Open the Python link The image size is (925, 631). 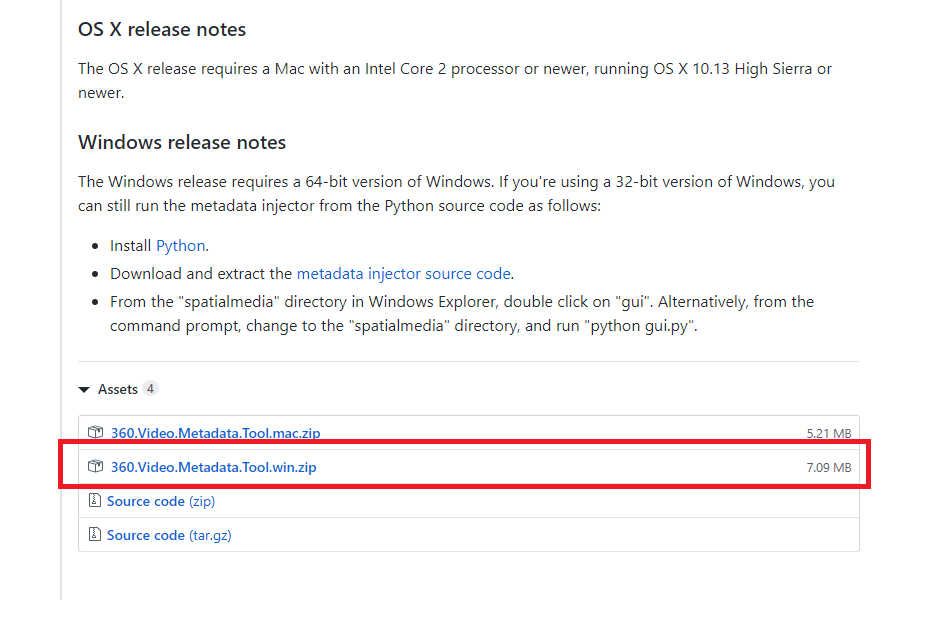click(x=180, y=245)
